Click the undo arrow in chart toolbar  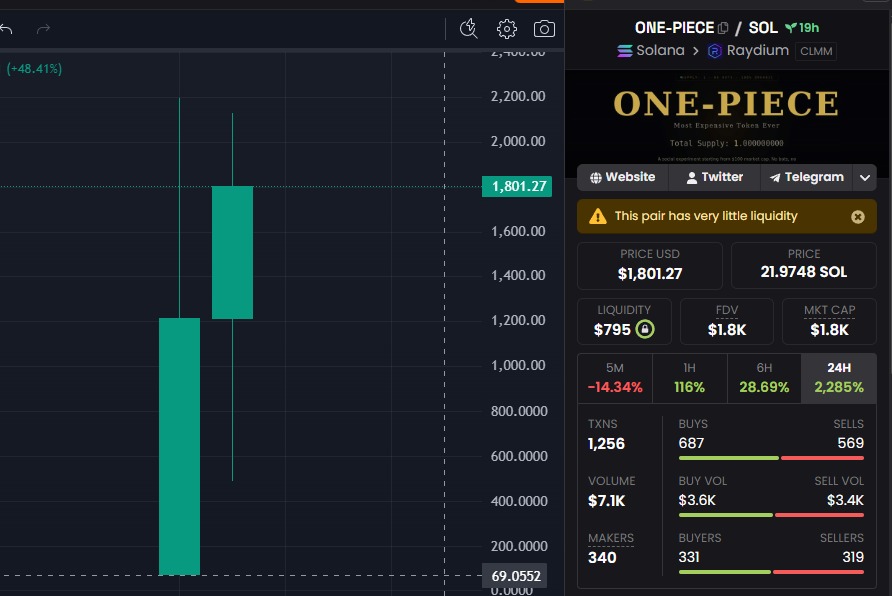[x=6, y=28]
